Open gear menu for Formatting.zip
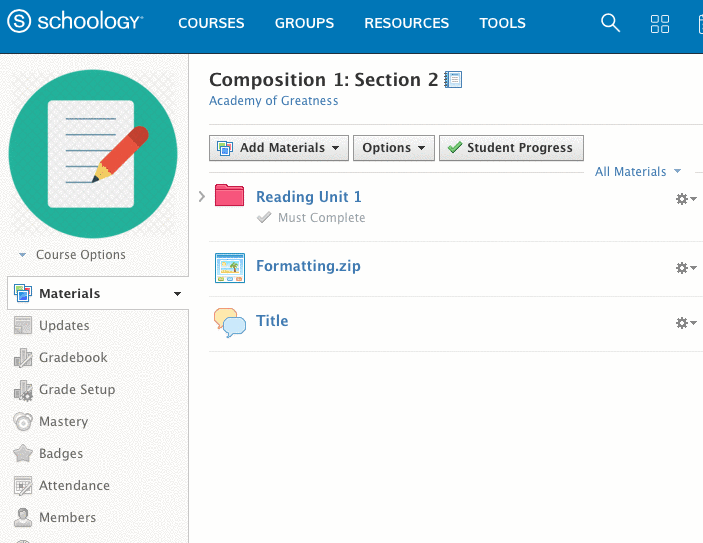 [x=685, y=268]
